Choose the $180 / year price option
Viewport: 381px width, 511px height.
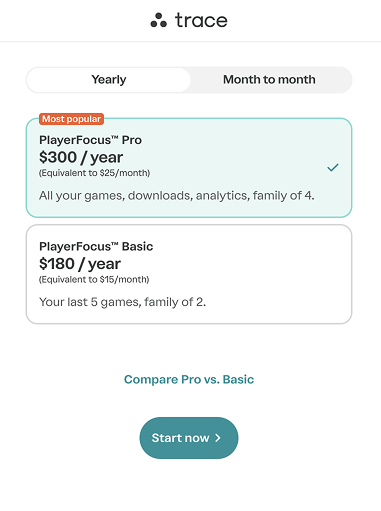pyautogui.click(x=80, y=264)
